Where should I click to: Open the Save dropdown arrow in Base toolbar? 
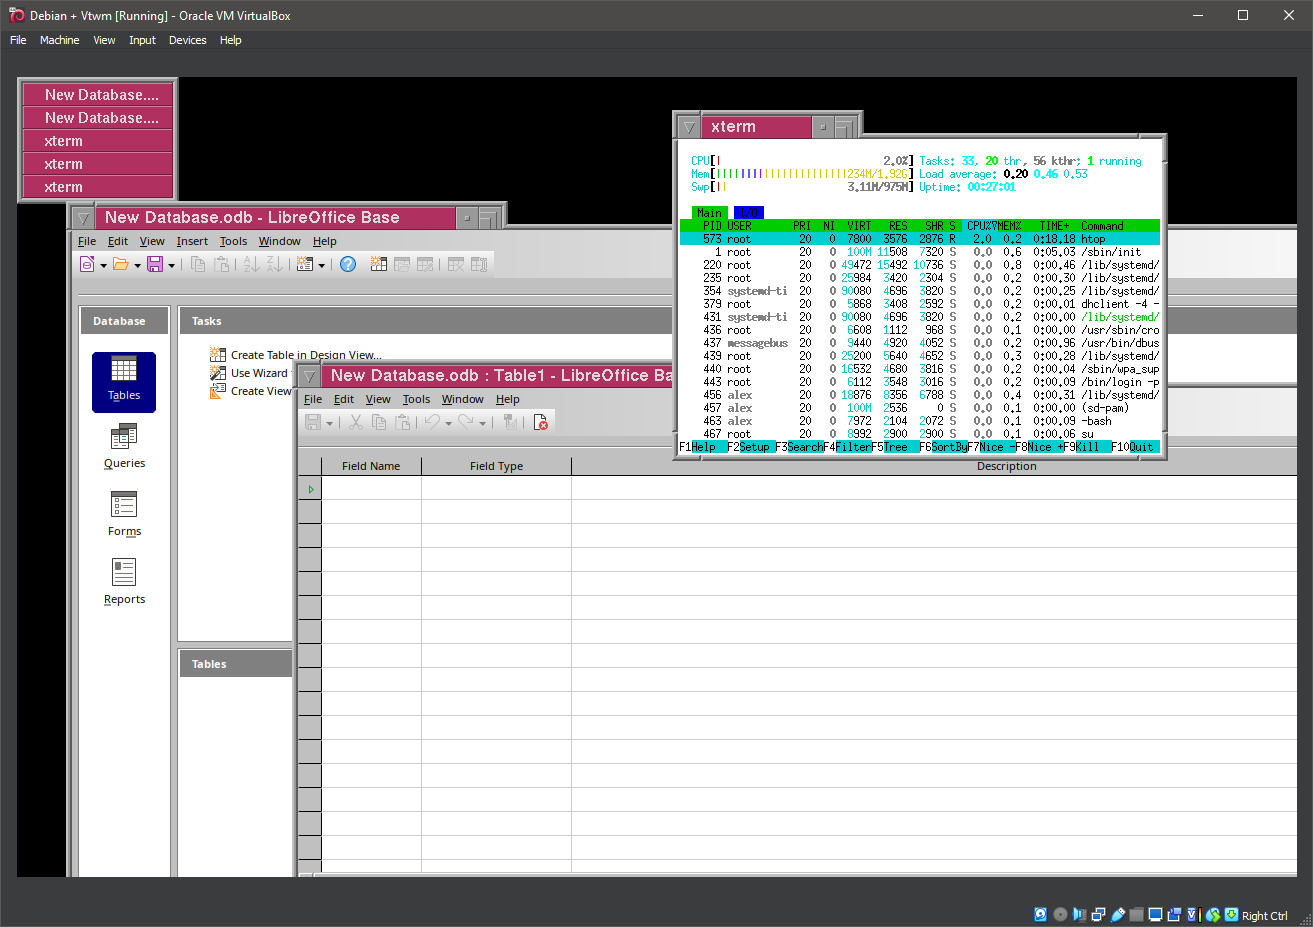tap(170, 263)
